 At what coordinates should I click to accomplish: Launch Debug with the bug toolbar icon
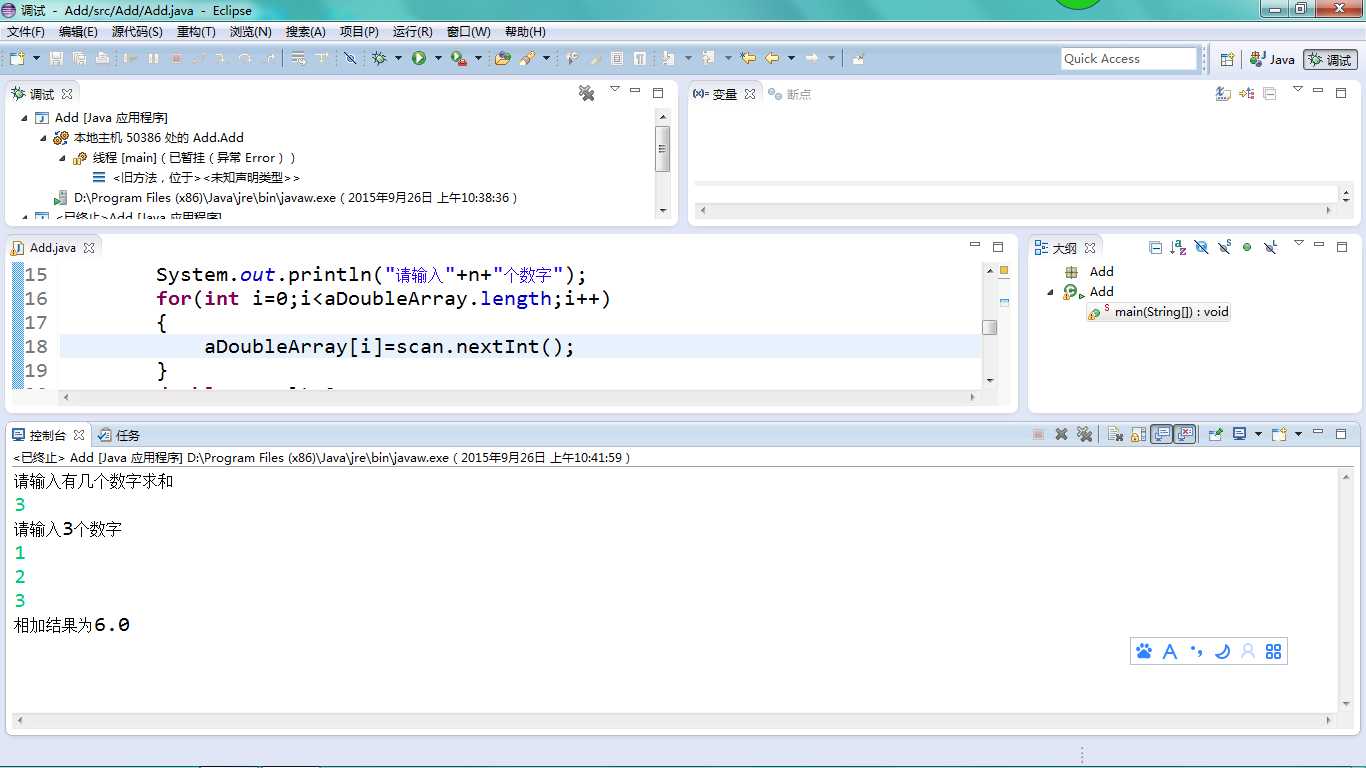point(379,58)
